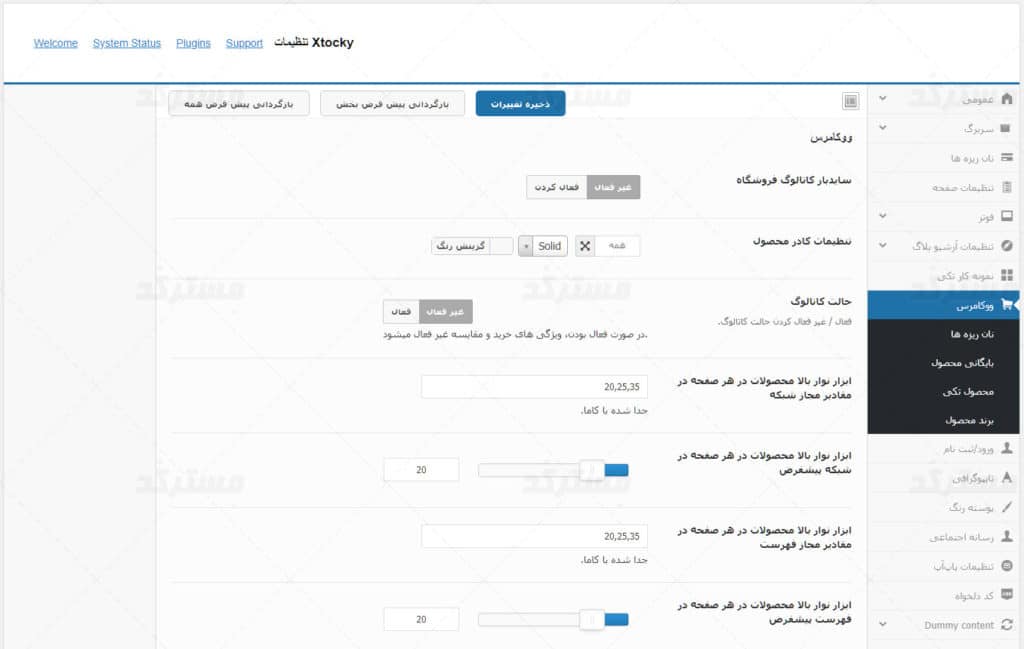Click the ذخیره تغییرات save button

520,104
